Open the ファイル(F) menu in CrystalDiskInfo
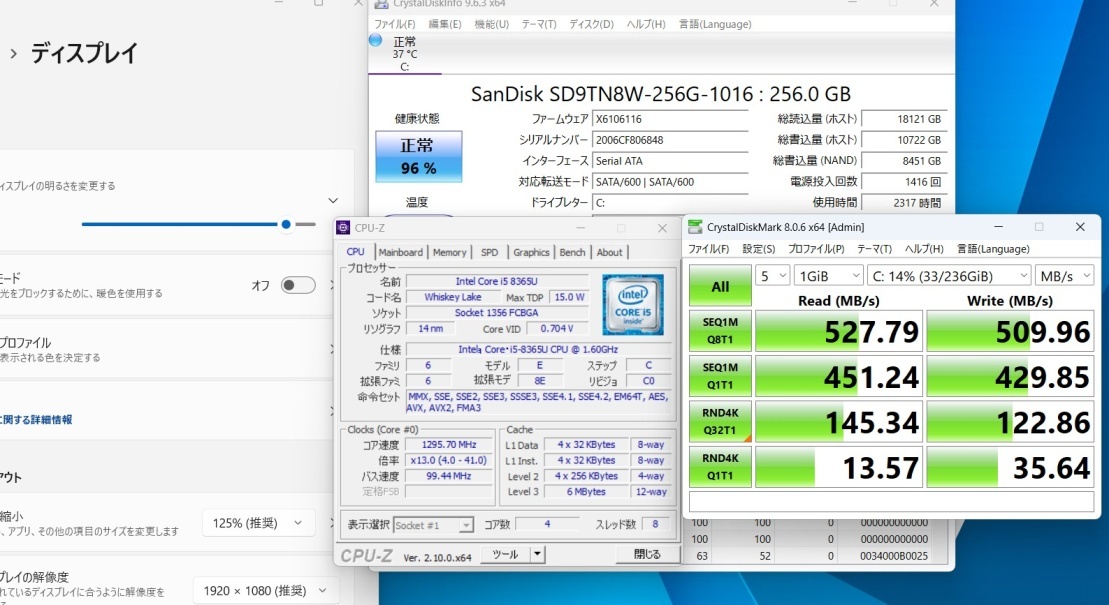The width and height of the screenshot is (1109, 605). tap(395, 24)
